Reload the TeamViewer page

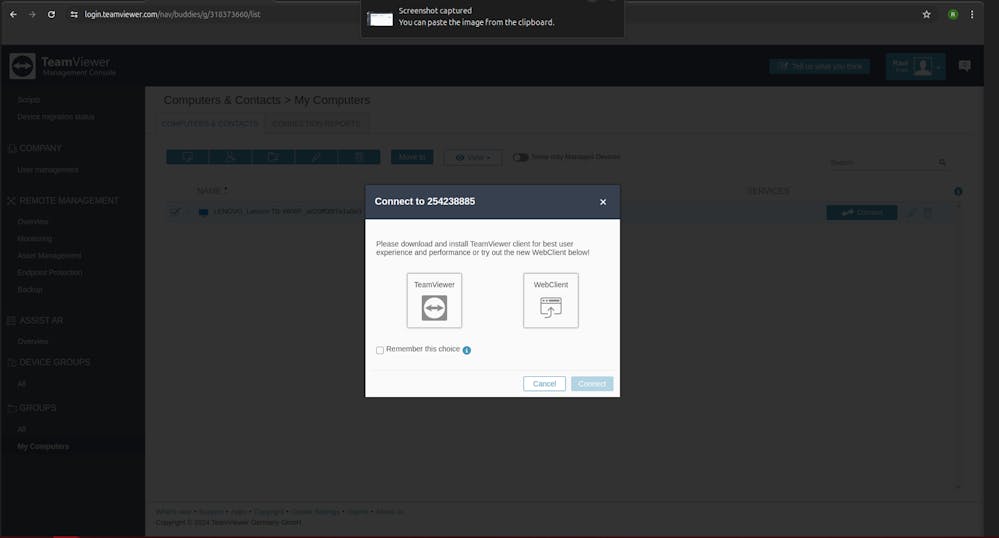tap(51, 14)
